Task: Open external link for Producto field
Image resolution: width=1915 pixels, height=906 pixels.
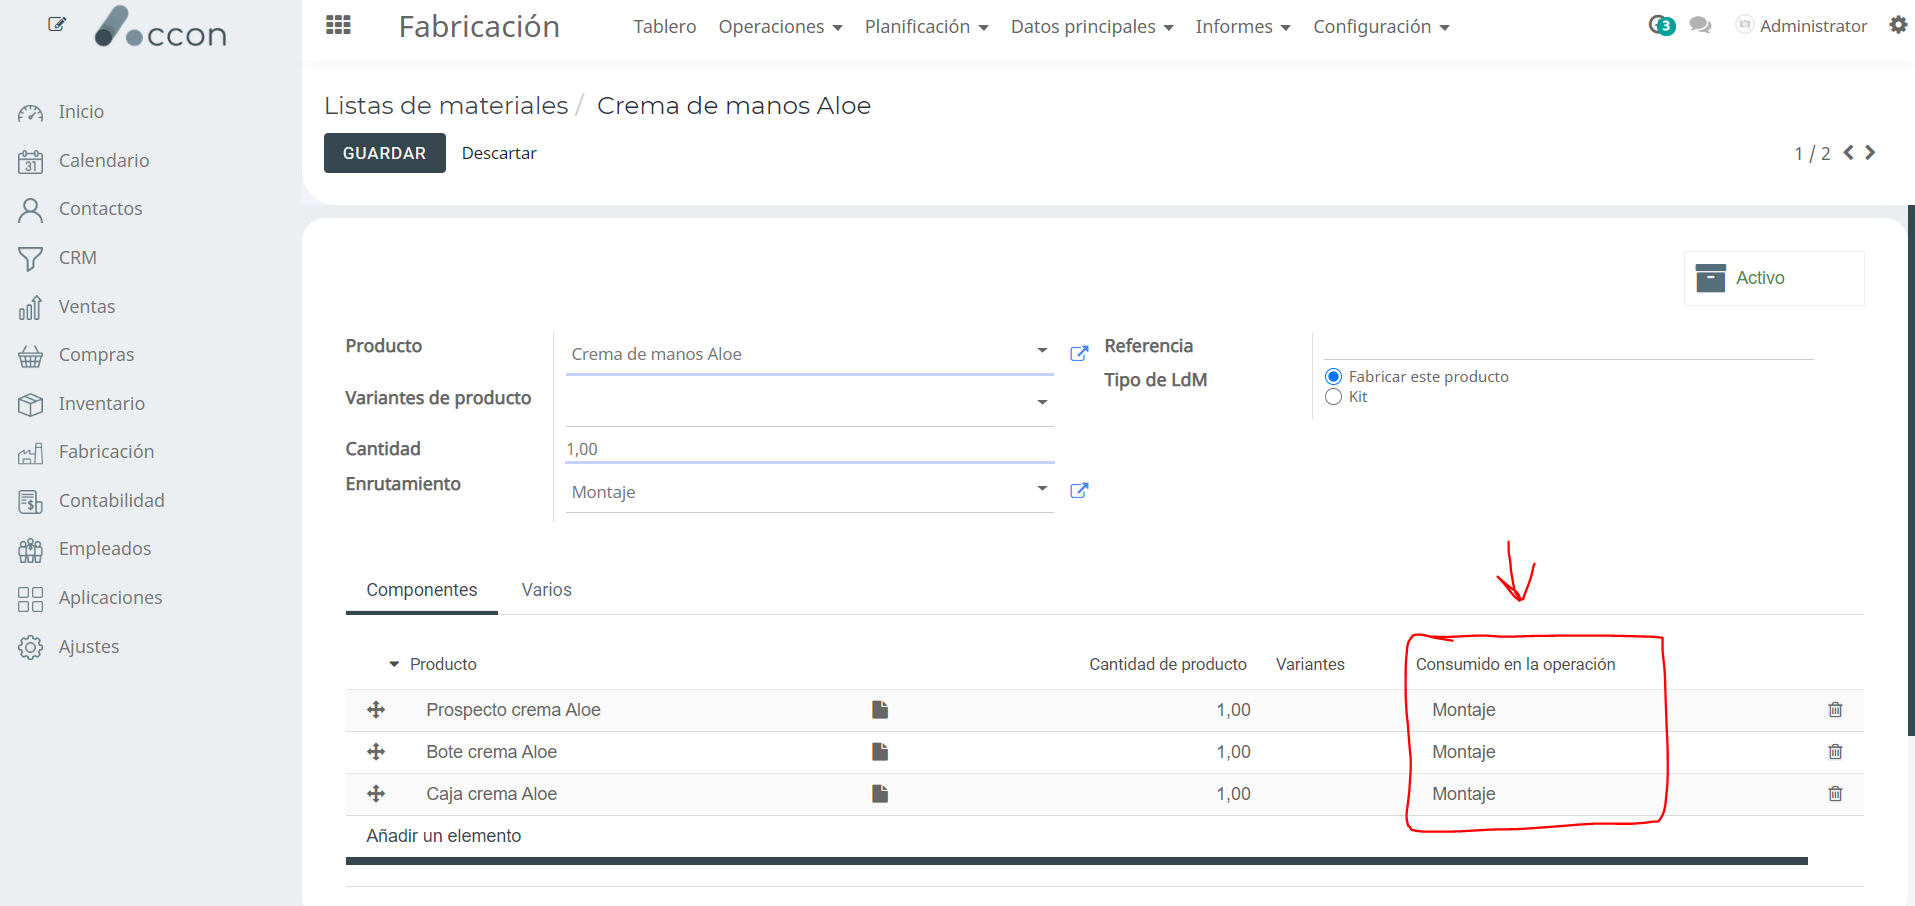Action: tap(1079, 353)
